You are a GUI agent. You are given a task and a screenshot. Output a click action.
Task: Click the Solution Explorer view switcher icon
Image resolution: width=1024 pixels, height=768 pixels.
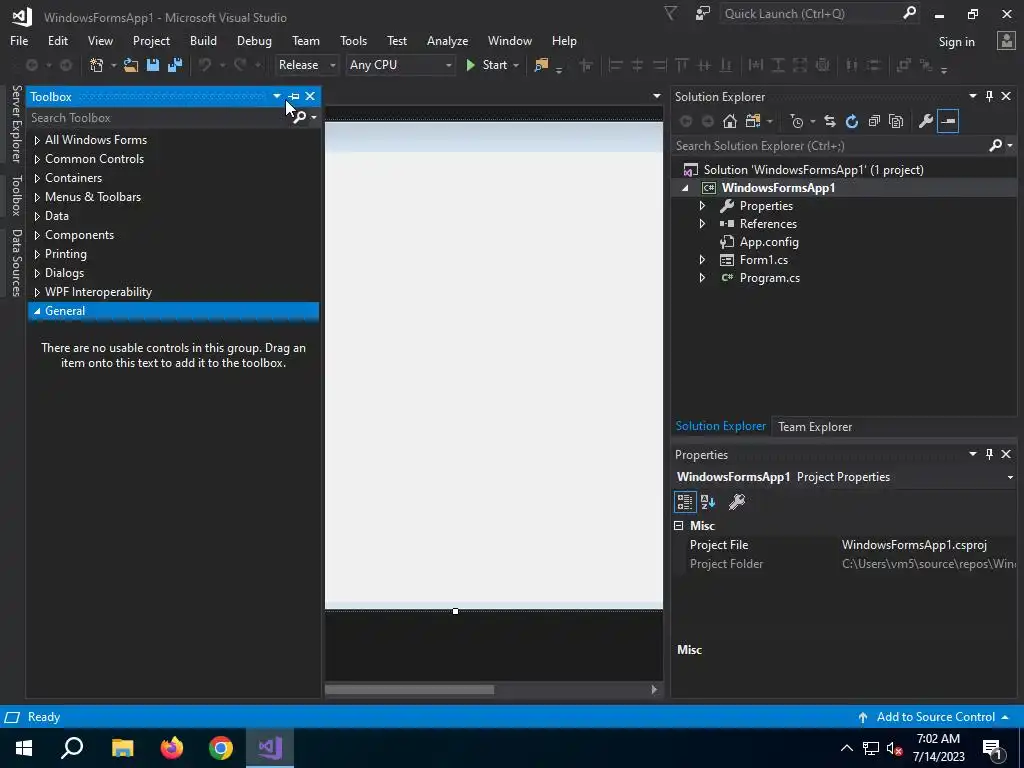point(753,121)
